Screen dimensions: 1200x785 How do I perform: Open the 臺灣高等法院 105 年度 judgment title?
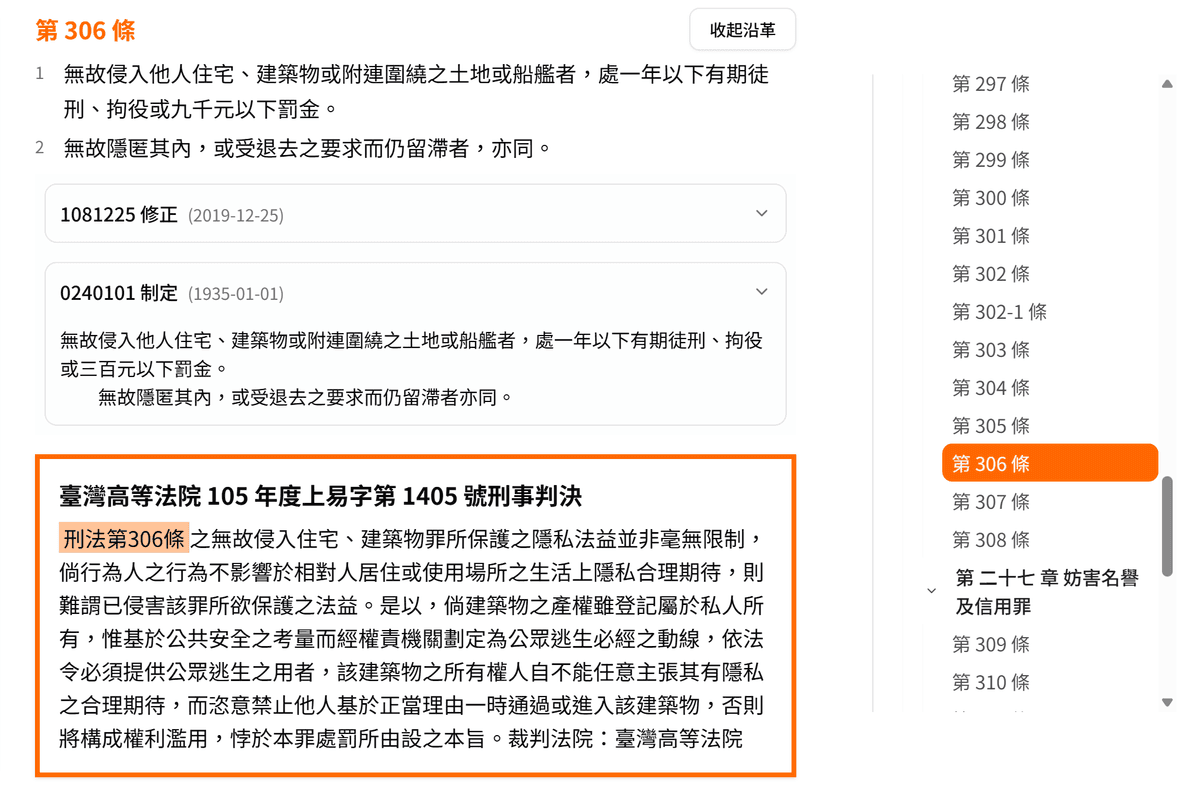pos(320,496)
